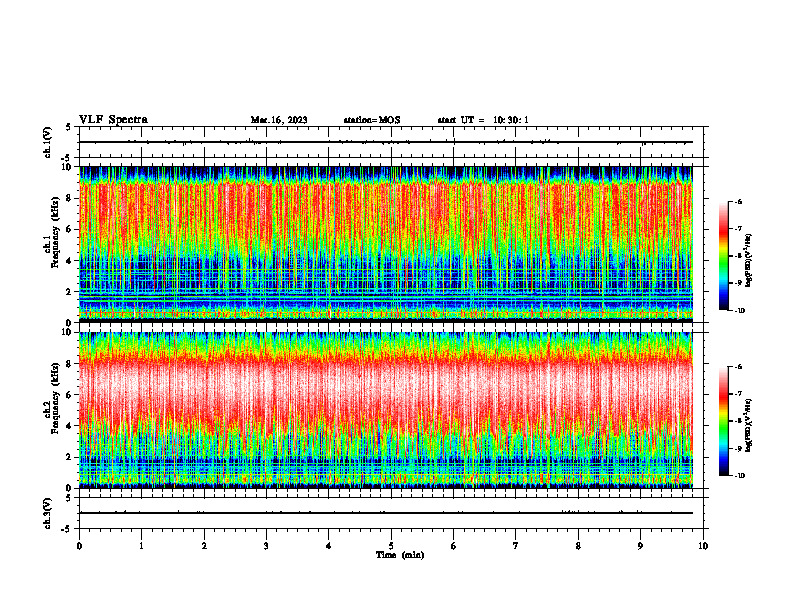
Task: Click the "-10" label on ch.1 color bar
Action: 740,311
